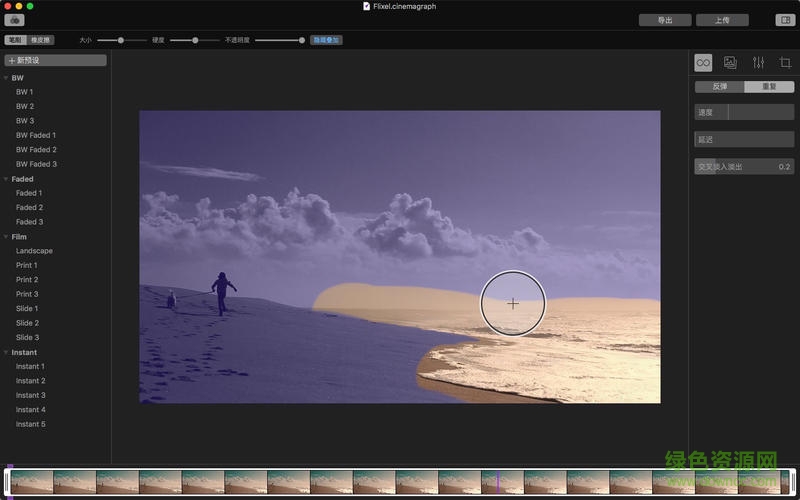Image resolution: width=800 pixels, height=500 pixels.
Task: Open the loop settings infinity icon tab
Action: click(x=703, y=62)
